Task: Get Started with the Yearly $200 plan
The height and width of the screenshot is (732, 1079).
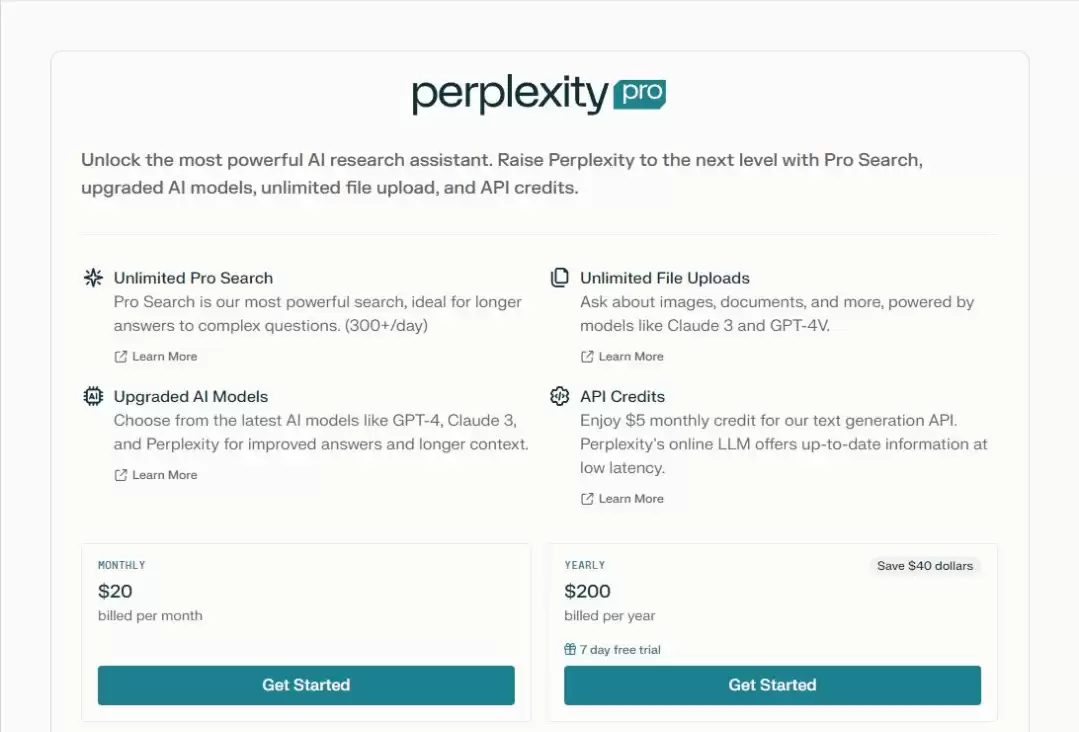Action: (772, 685)
